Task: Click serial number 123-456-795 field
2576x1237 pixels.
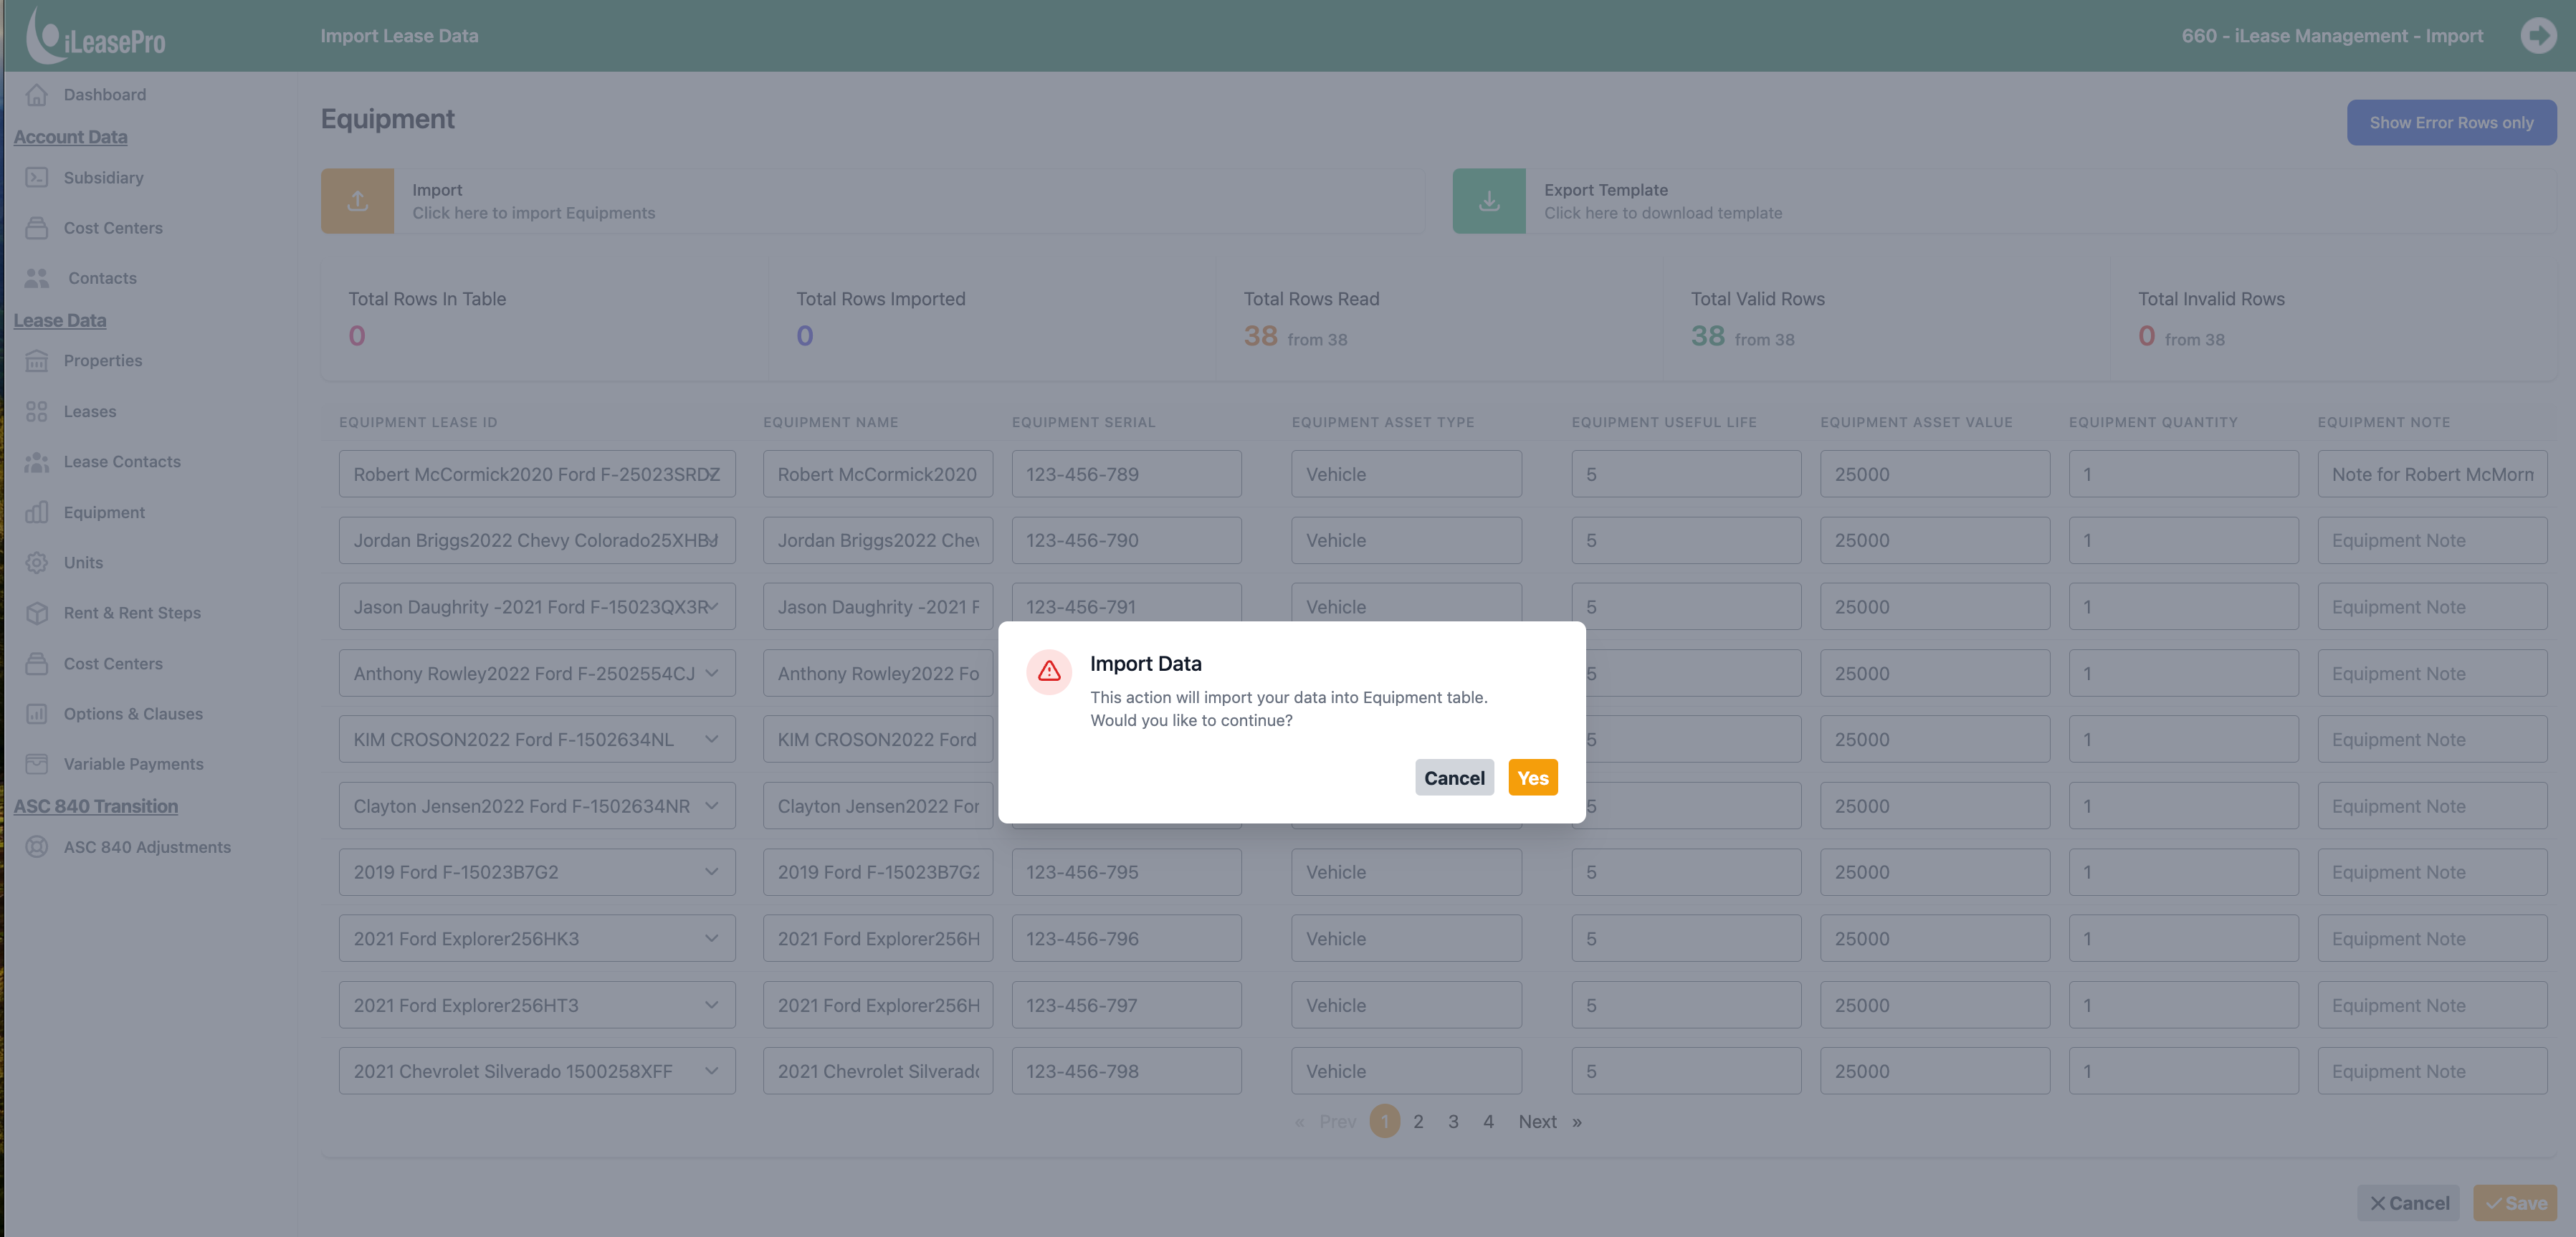Action: coord(1127,872)
